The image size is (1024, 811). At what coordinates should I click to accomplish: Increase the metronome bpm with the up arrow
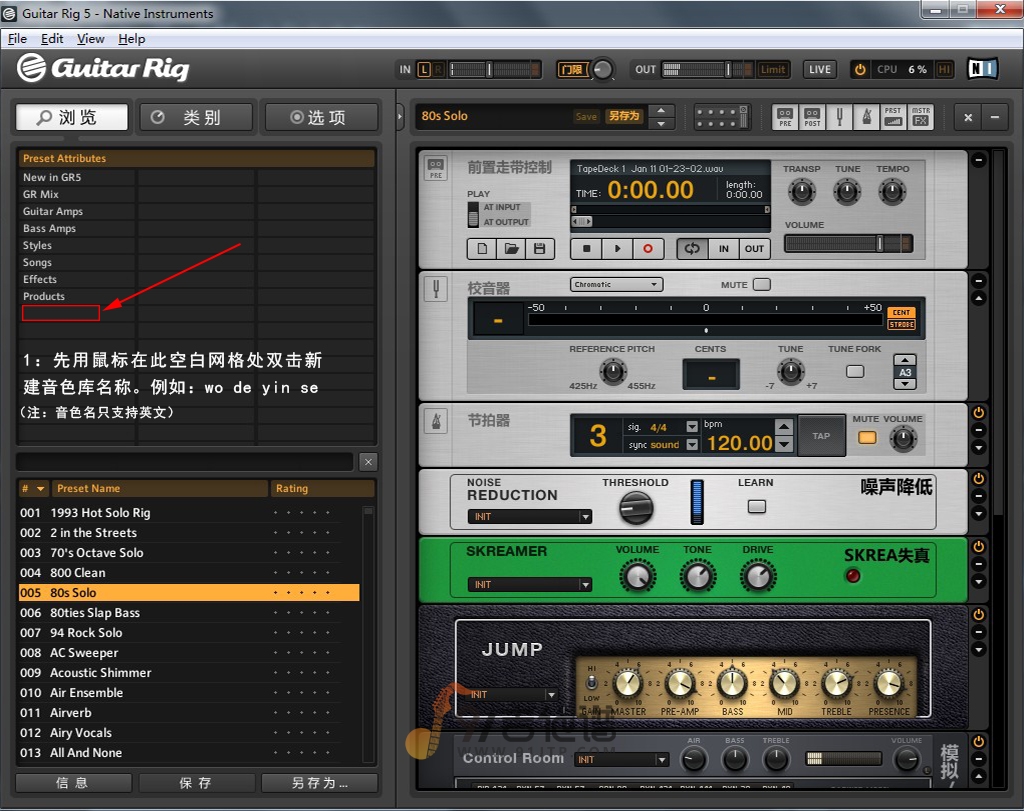[784, 426]
